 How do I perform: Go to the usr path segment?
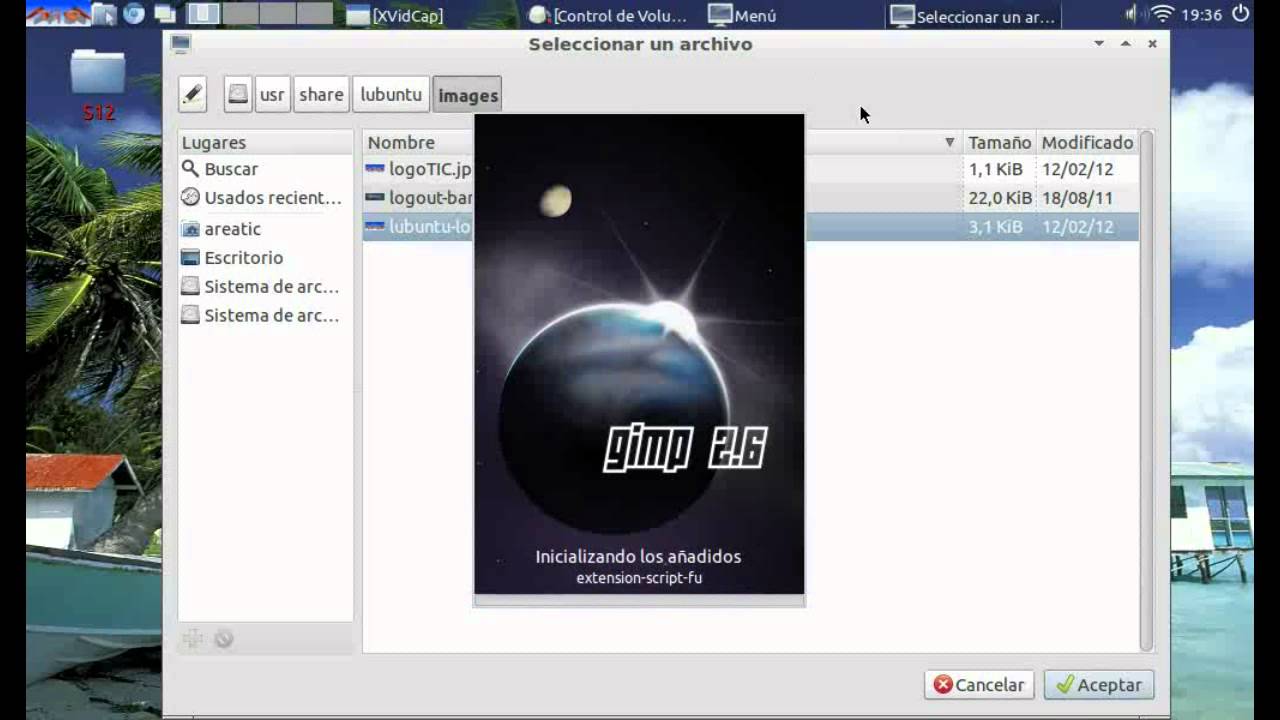272,95
